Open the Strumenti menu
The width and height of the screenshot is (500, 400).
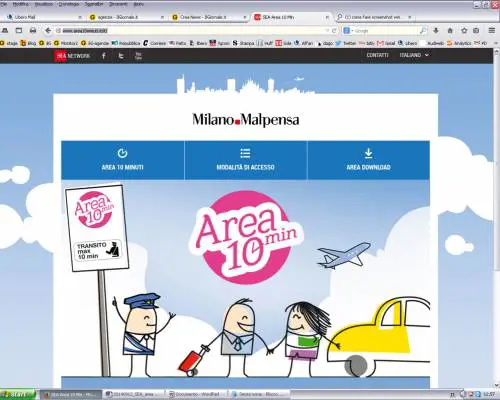118,4
